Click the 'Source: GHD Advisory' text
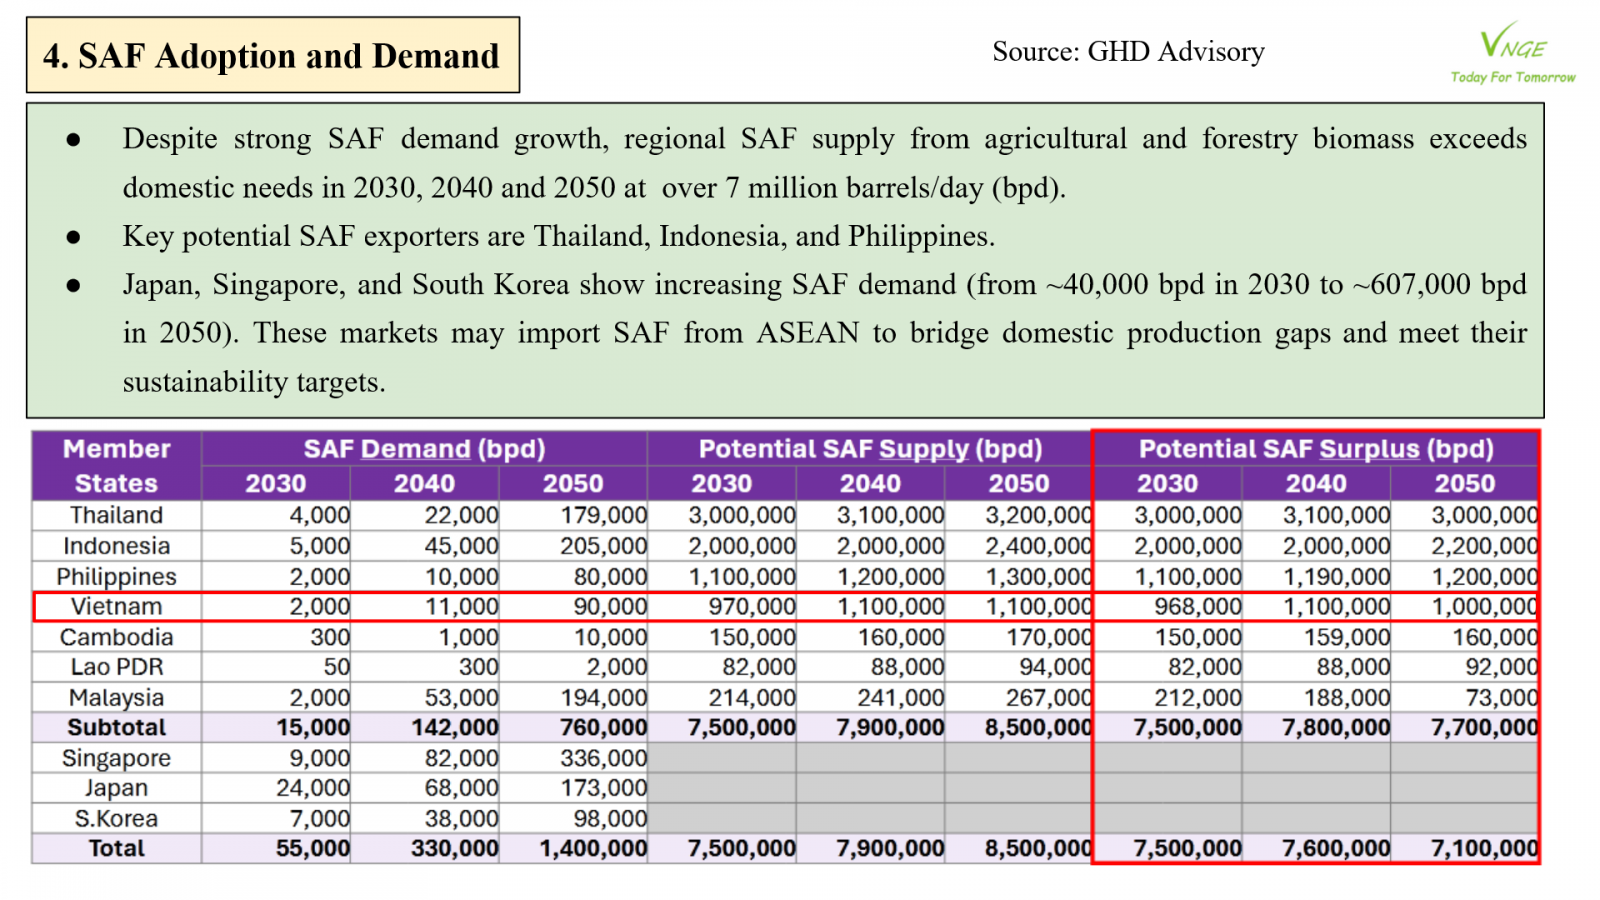Viewport: 1600px width, 900px height. (1128, 51)
